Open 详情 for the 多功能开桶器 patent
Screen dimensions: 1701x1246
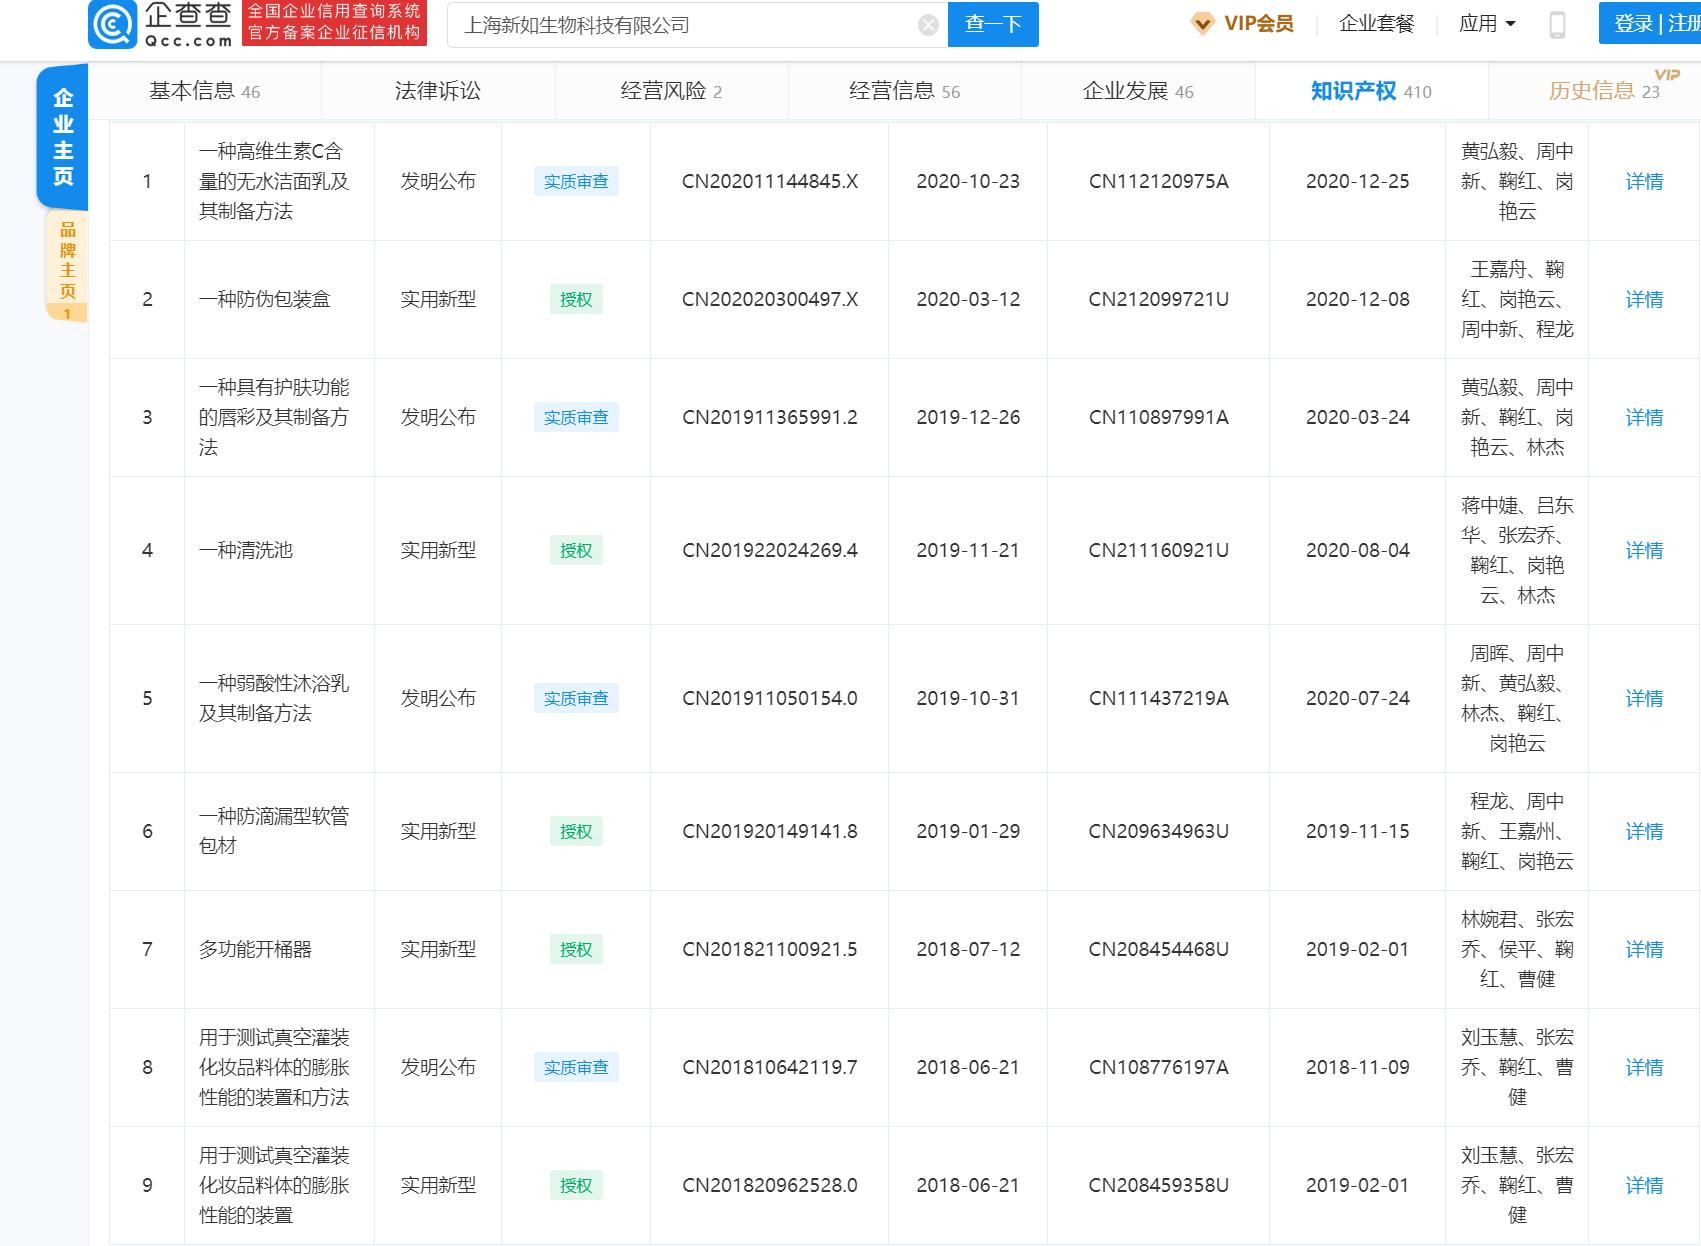point(1643,950)
